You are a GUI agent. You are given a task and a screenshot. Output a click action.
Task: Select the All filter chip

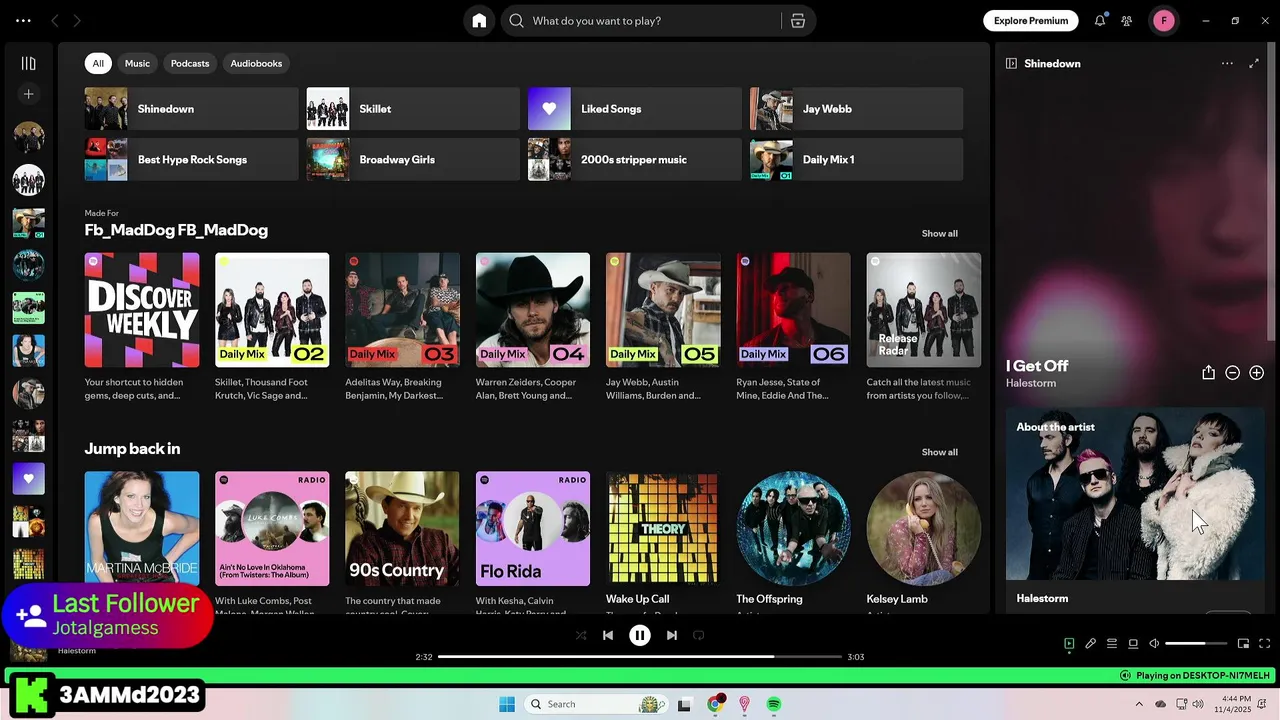click(x=98, y=63)
